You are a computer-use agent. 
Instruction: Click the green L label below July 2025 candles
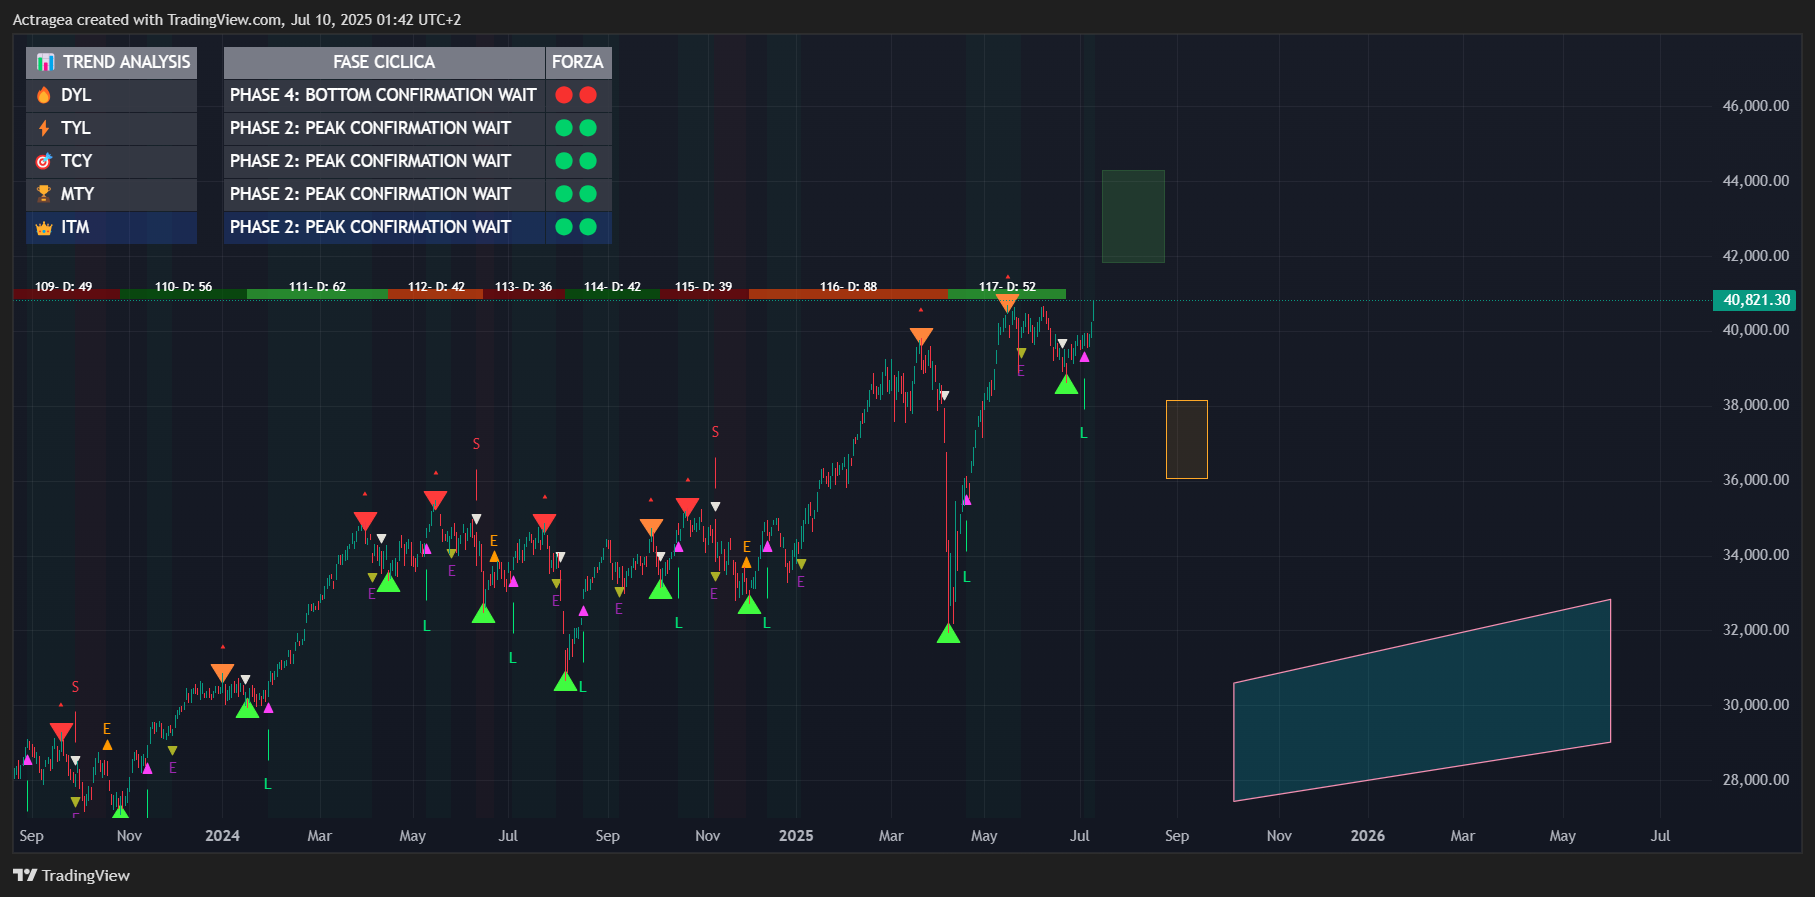(1083, 433)
